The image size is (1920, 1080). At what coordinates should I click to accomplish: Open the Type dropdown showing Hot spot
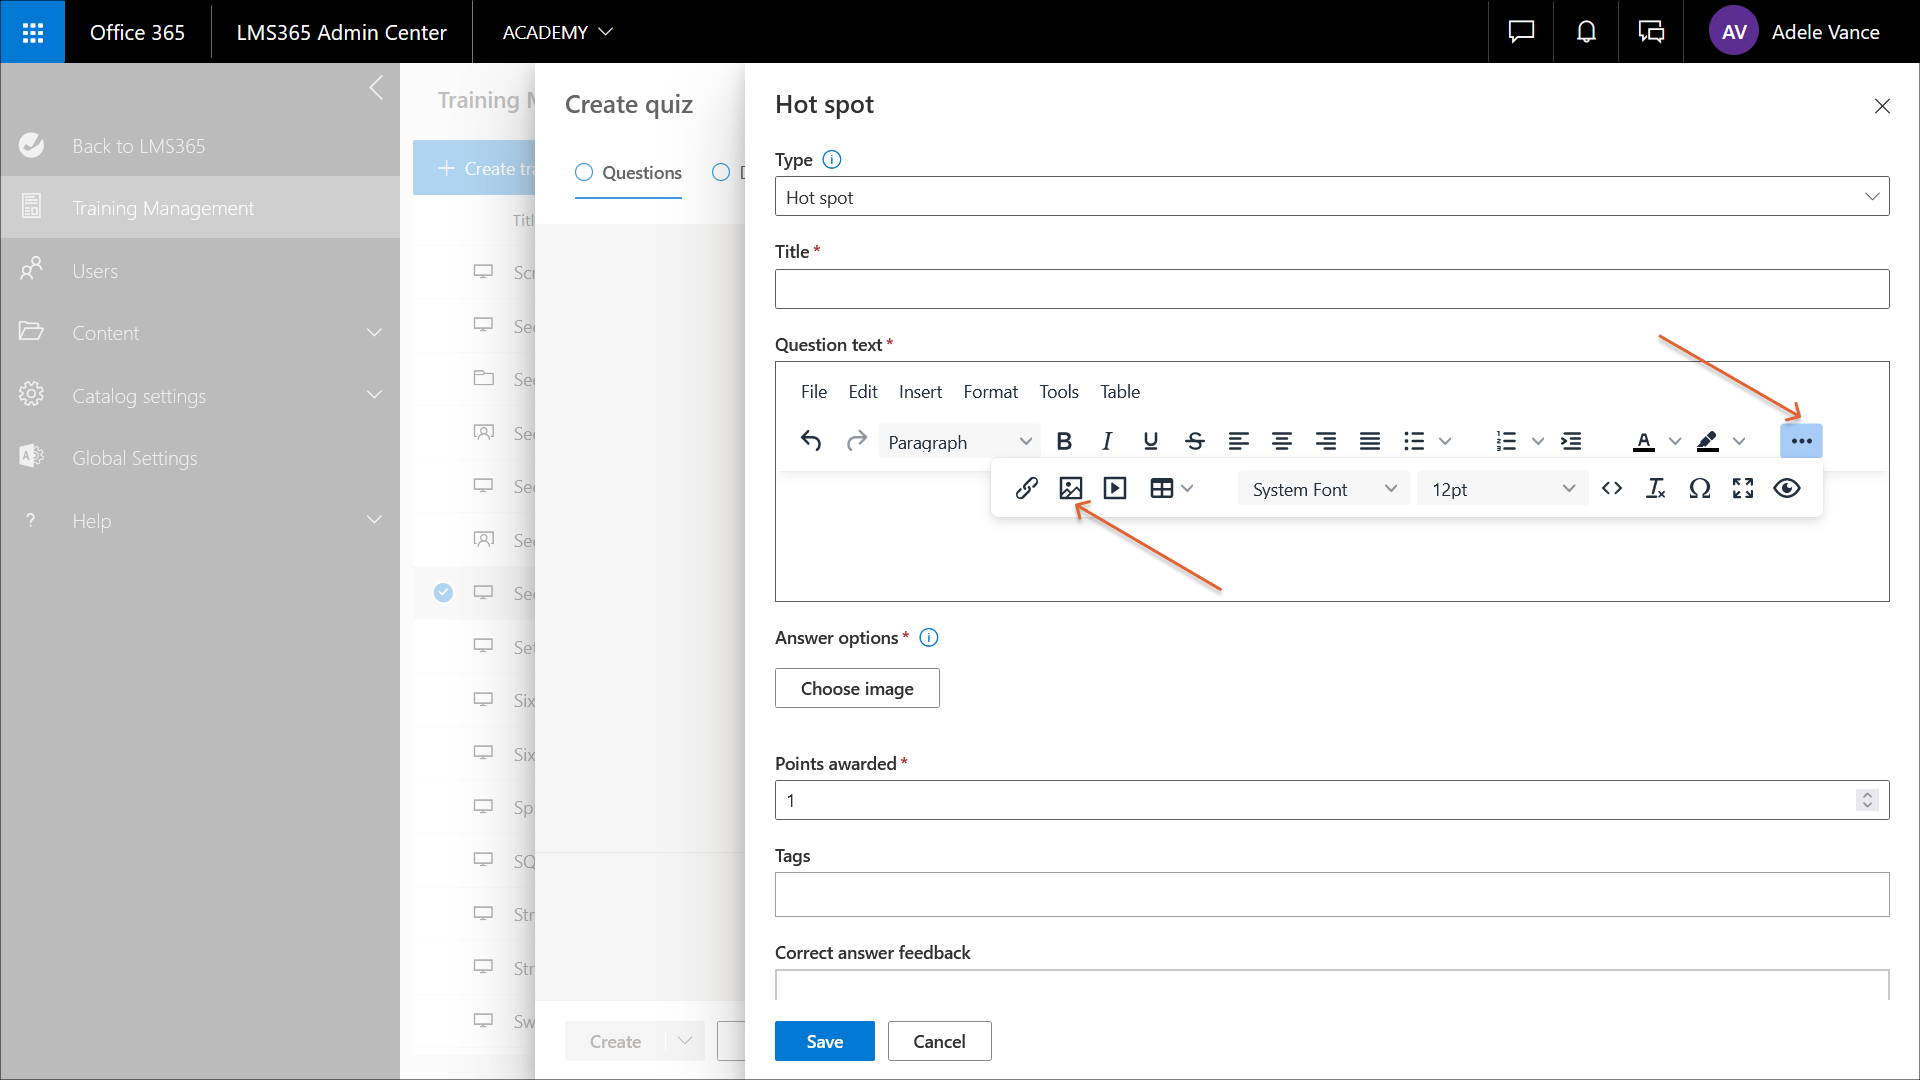[x=1331, y=197]
